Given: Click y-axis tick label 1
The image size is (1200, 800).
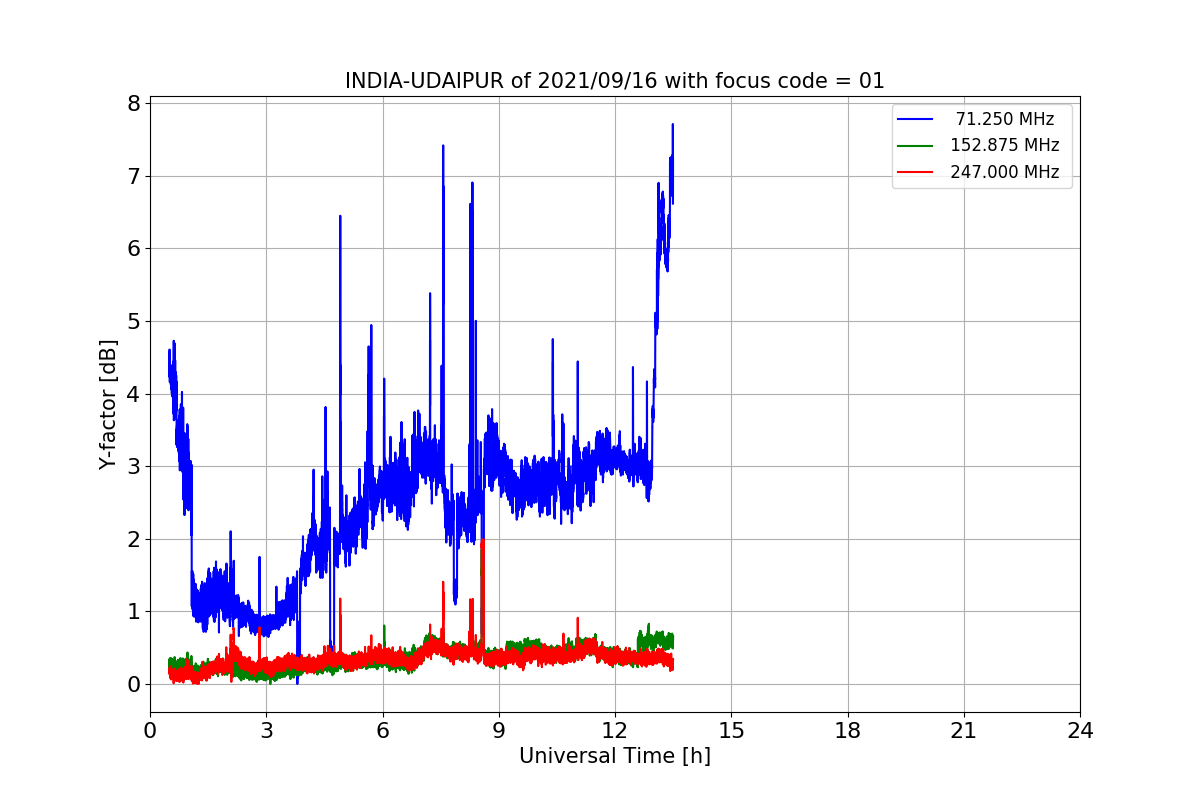Looking at the screenshot, I should pyautogui.click(x=132, y=612).
